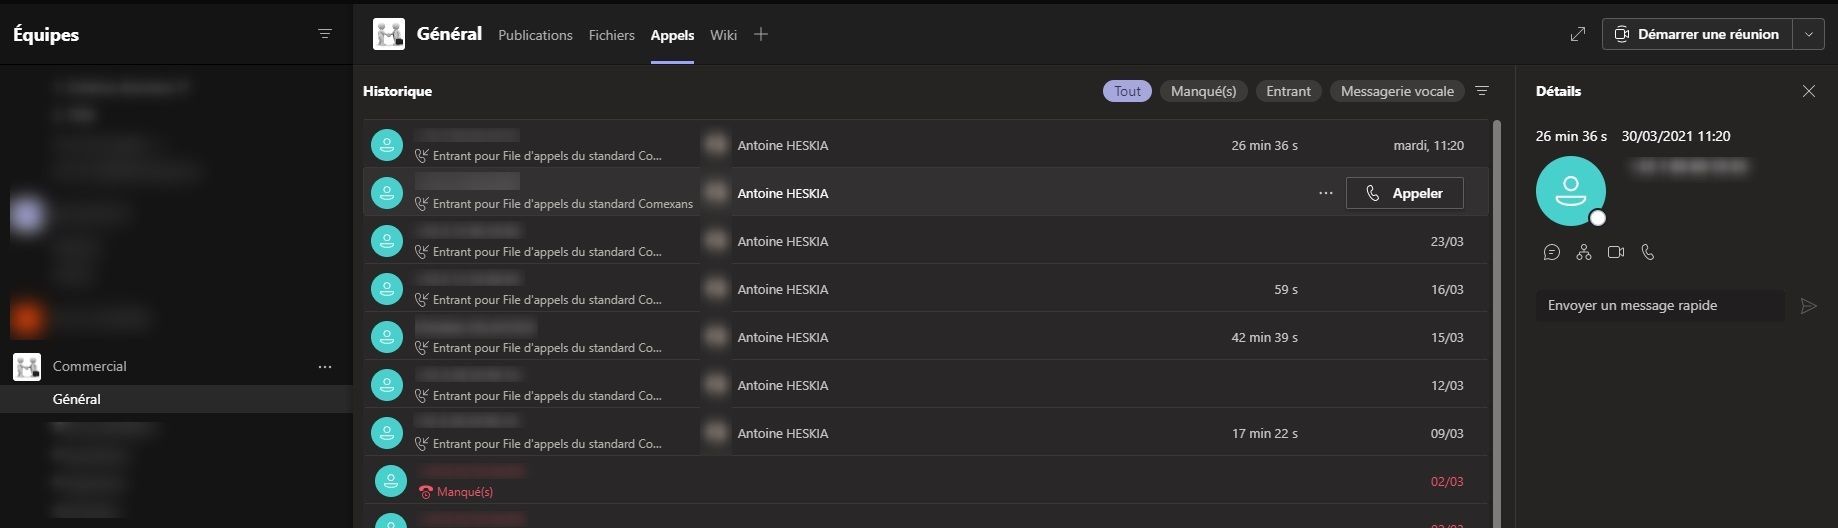Open the Wiki tab

pos(723,35)
